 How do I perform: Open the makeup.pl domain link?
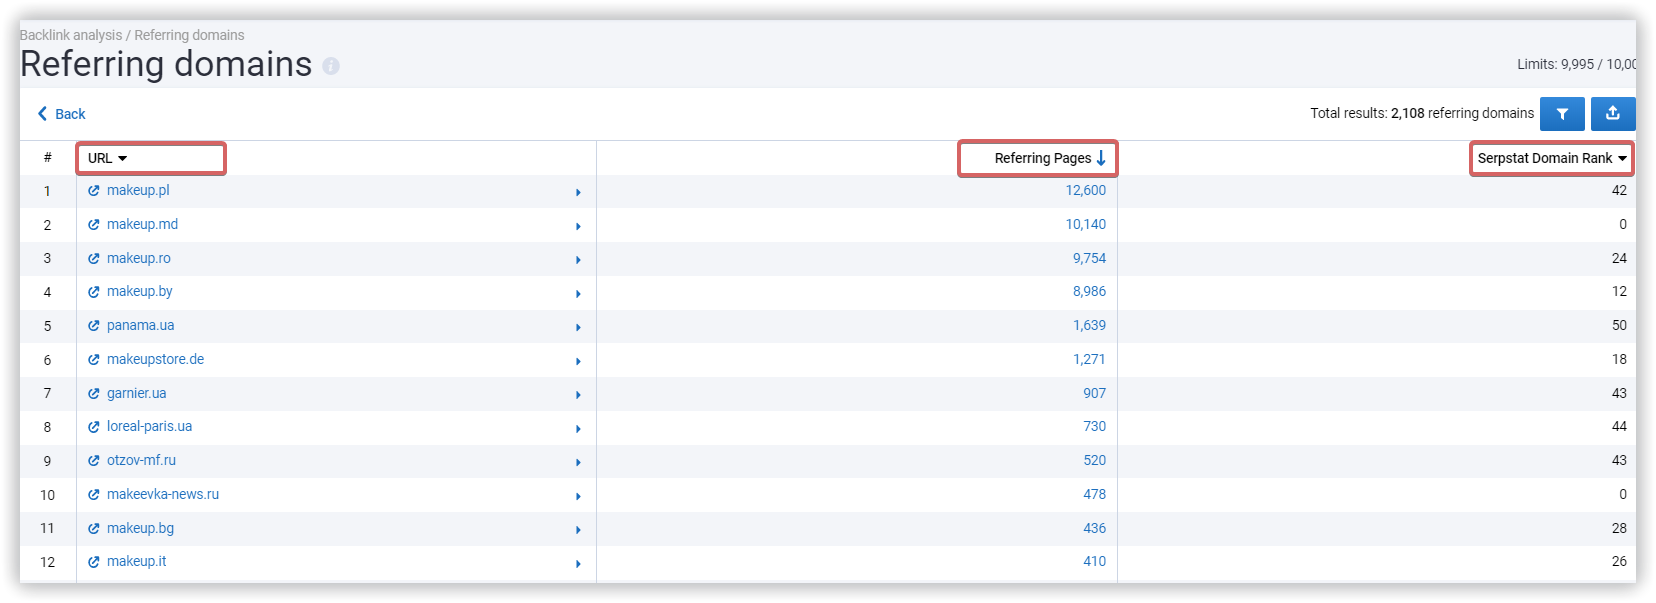point(138,190)
